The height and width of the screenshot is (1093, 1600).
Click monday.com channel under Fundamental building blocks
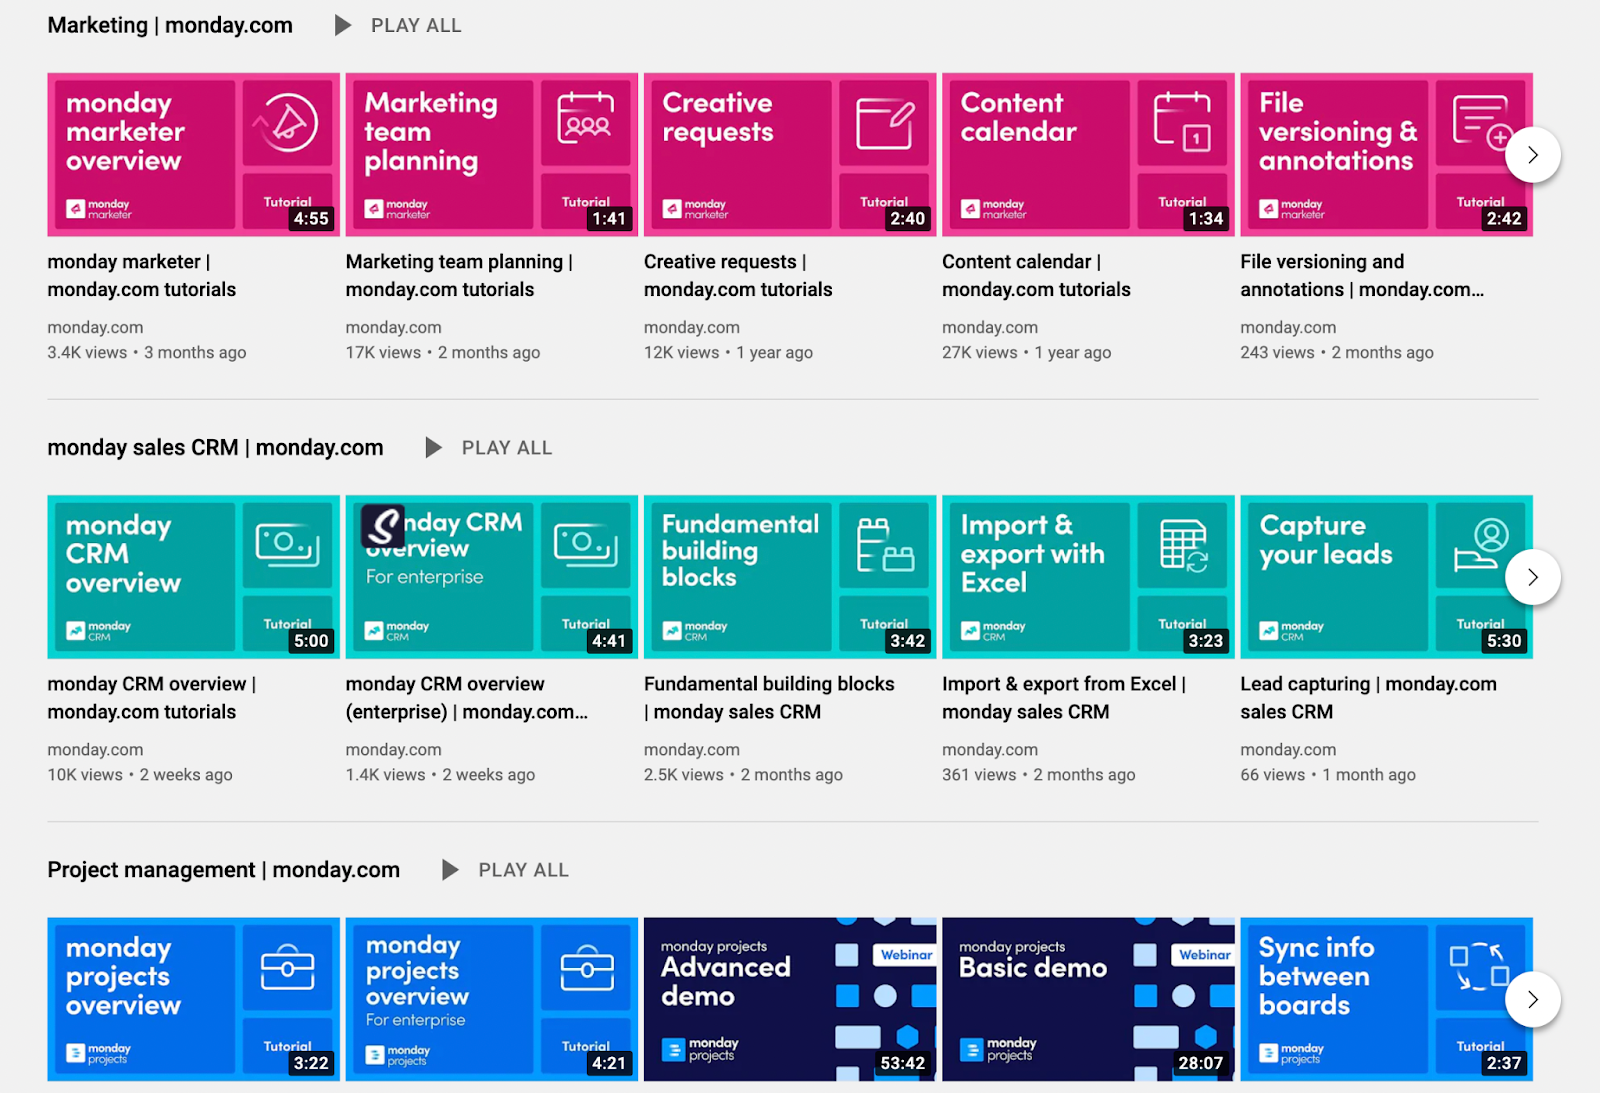692,749
